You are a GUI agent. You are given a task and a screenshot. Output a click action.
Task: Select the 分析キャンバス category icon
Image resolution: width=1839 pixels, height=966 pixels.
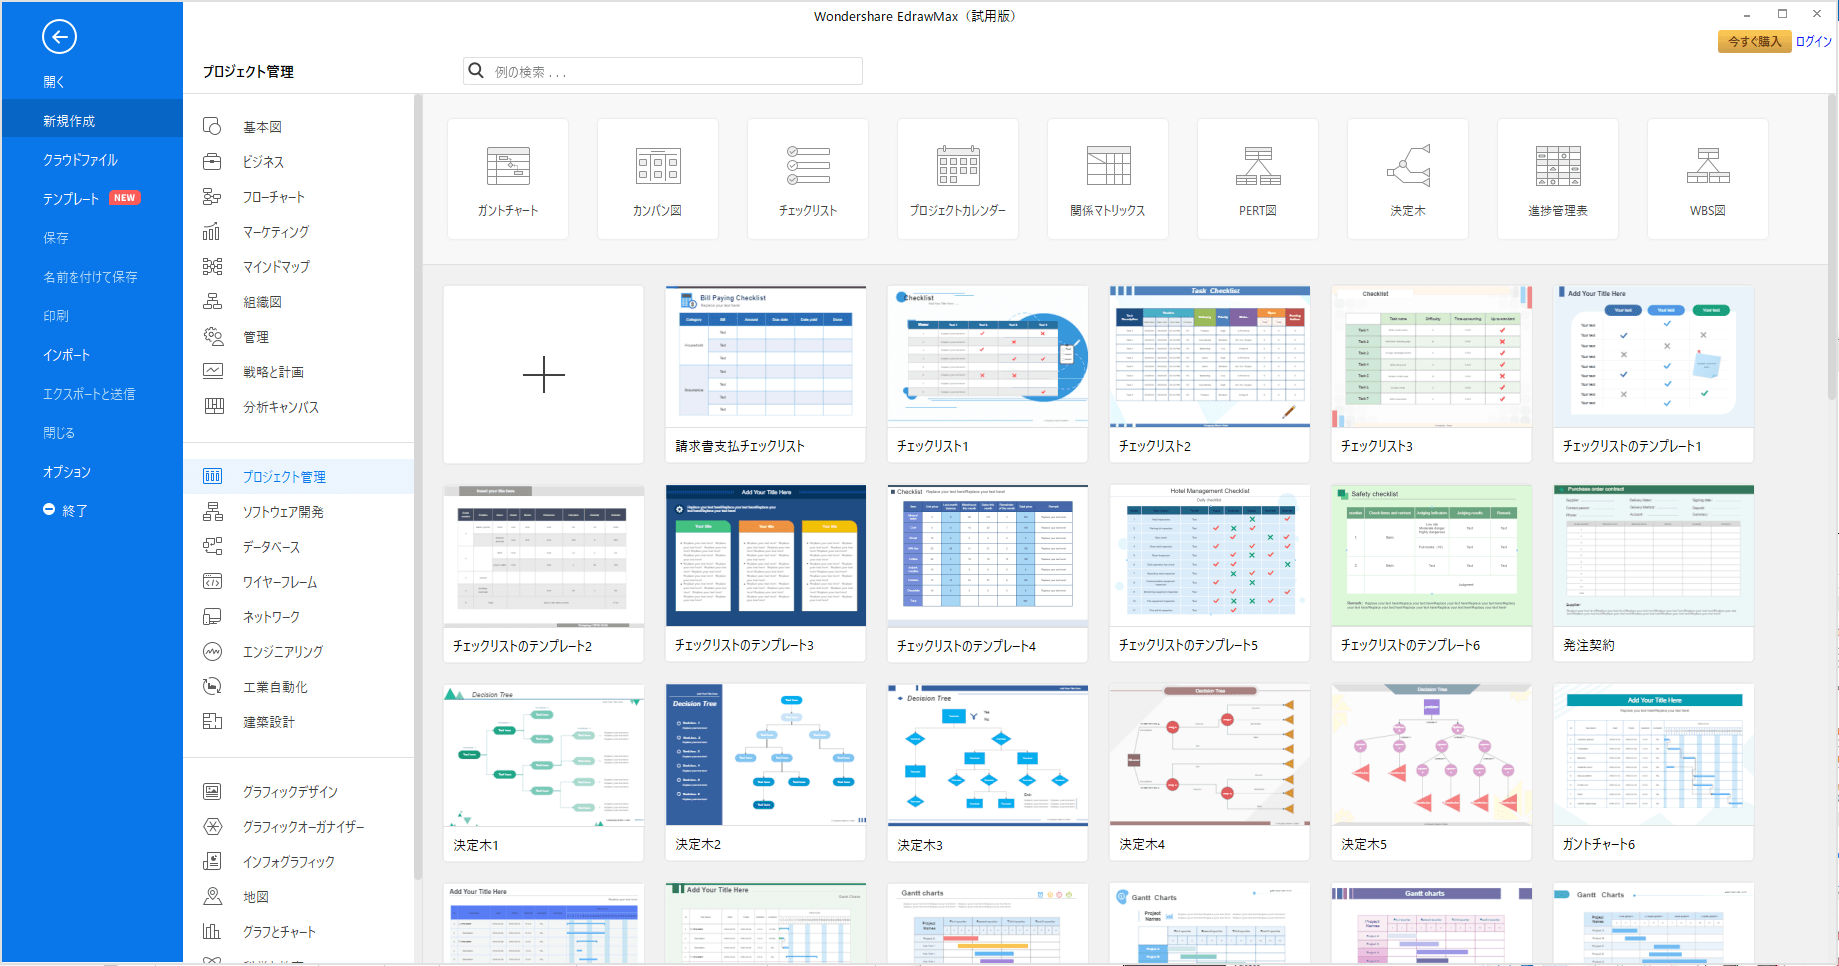click(x=212, y=406)
